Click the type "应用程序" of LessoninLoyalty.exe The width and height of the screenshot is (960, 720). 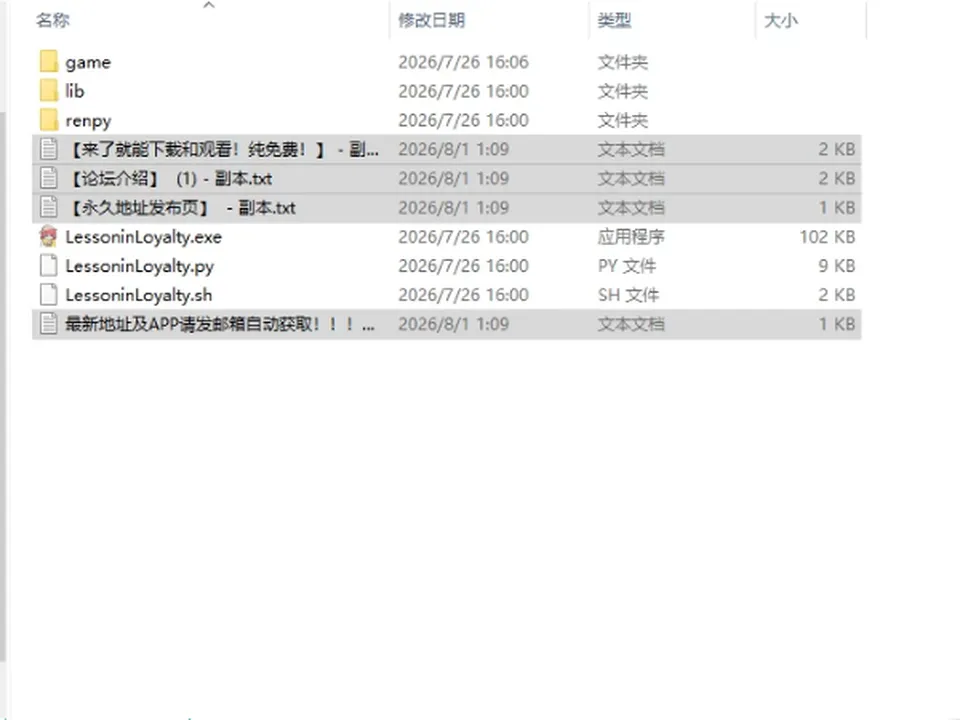click(x=631, y=237)
